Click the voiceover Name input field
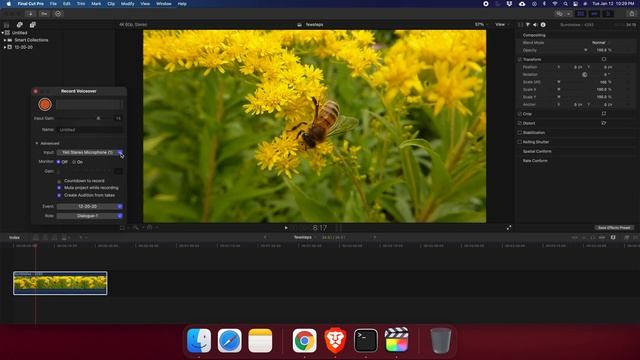 coord(90,130)
